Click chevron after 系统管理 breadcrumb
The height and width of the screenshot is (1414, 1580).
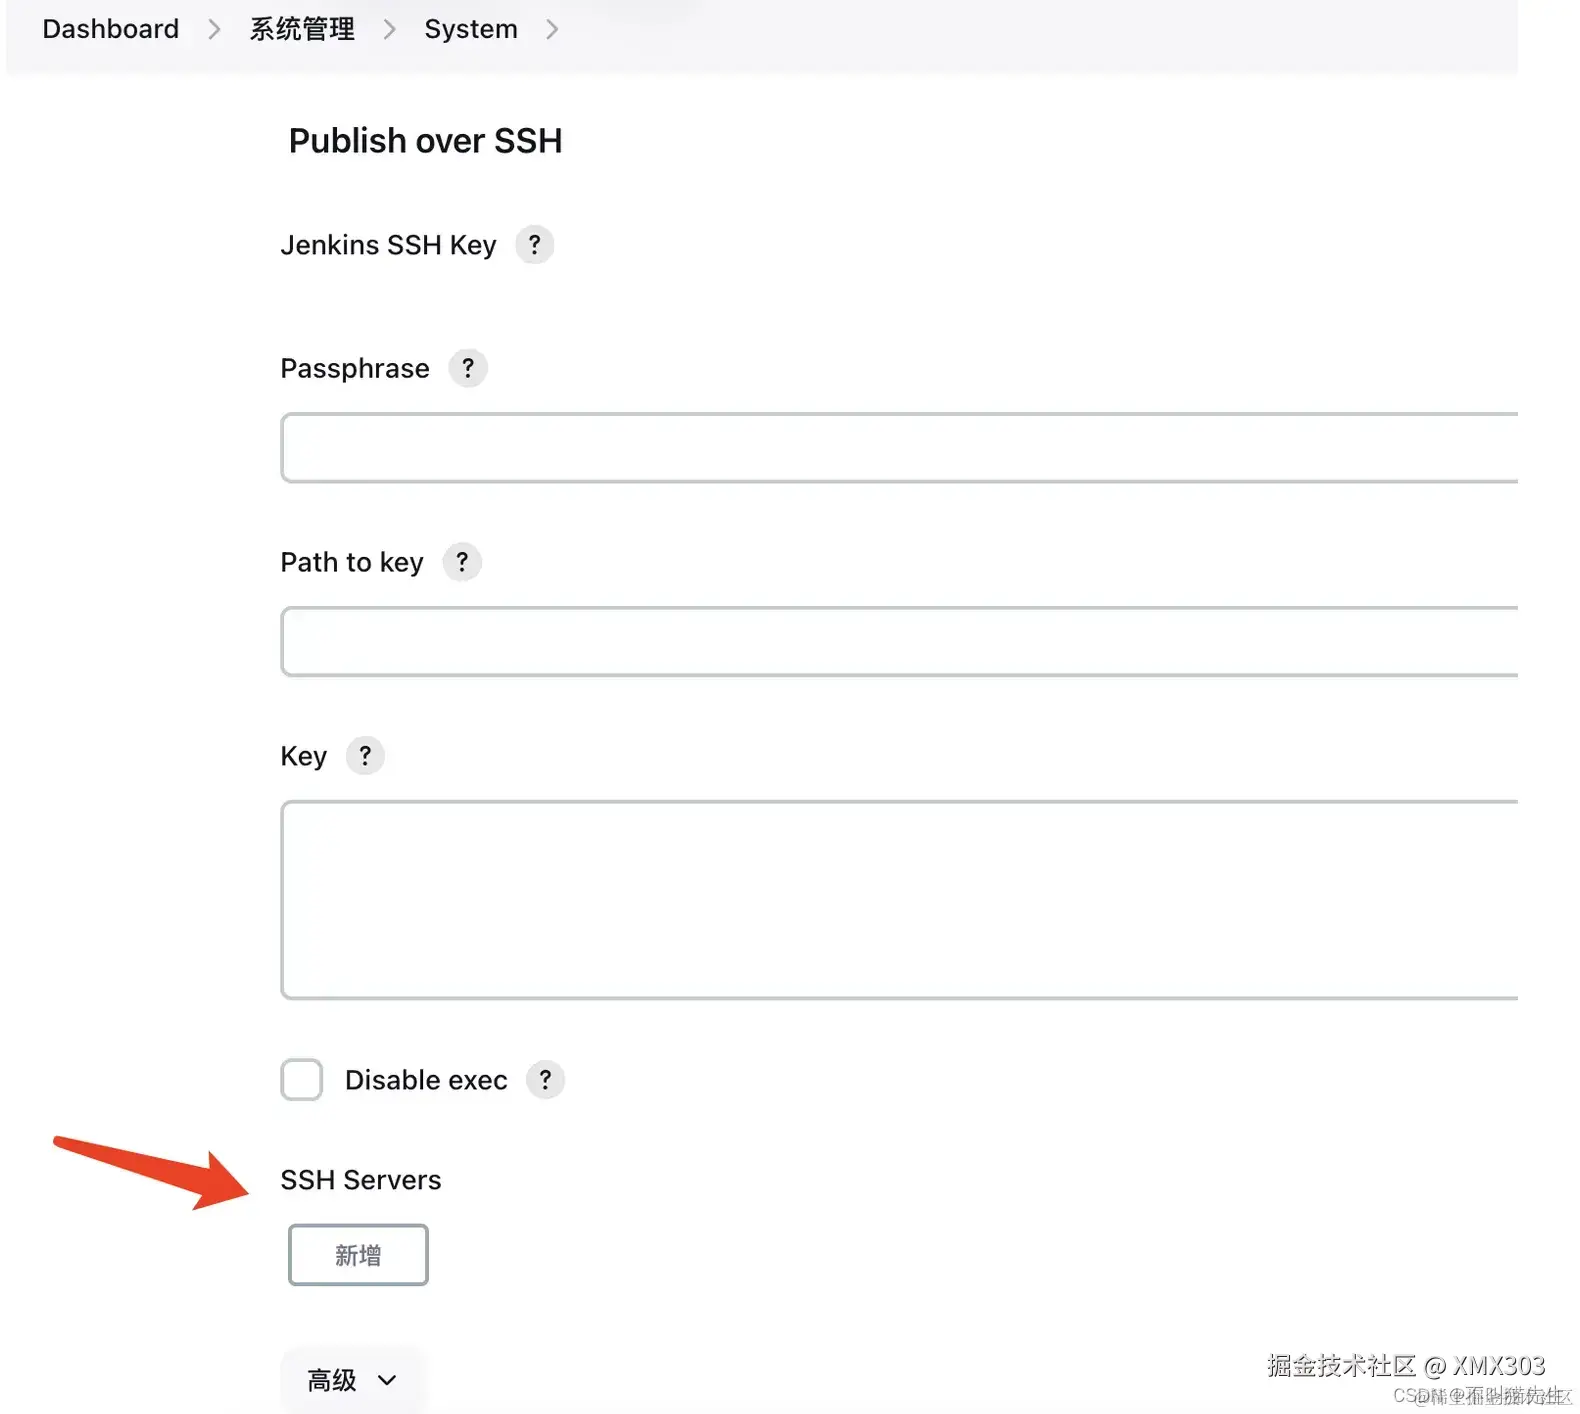click(390, 30)
